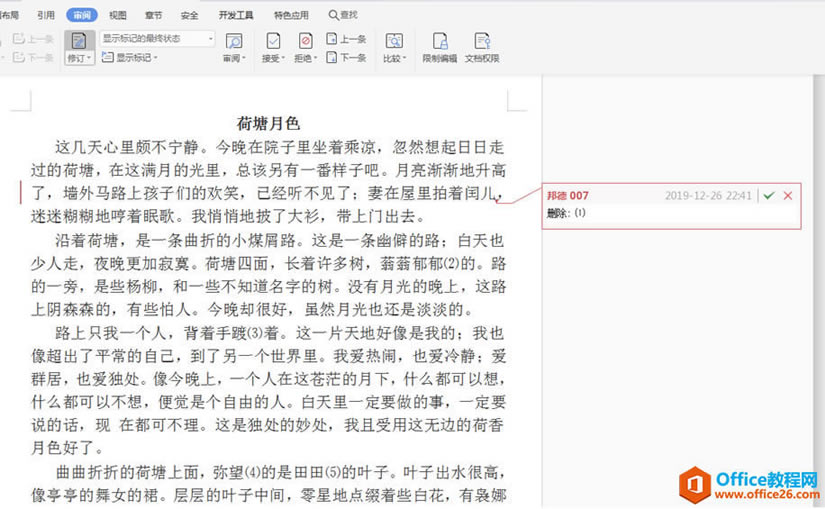The image size is (825, 509).
Task: Open the 接受 dropdown arrow
Action: (x=283, y=58)
